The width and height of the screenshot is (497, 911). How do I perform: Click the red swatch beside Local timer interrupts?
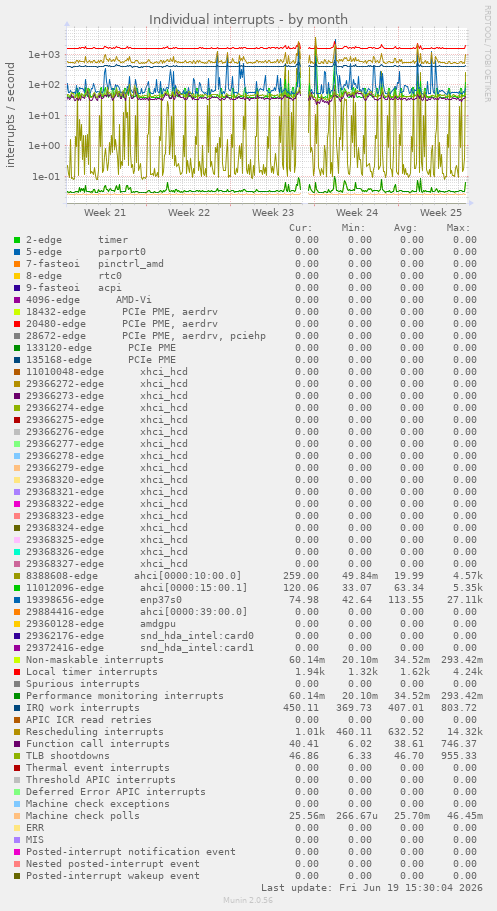17,672
